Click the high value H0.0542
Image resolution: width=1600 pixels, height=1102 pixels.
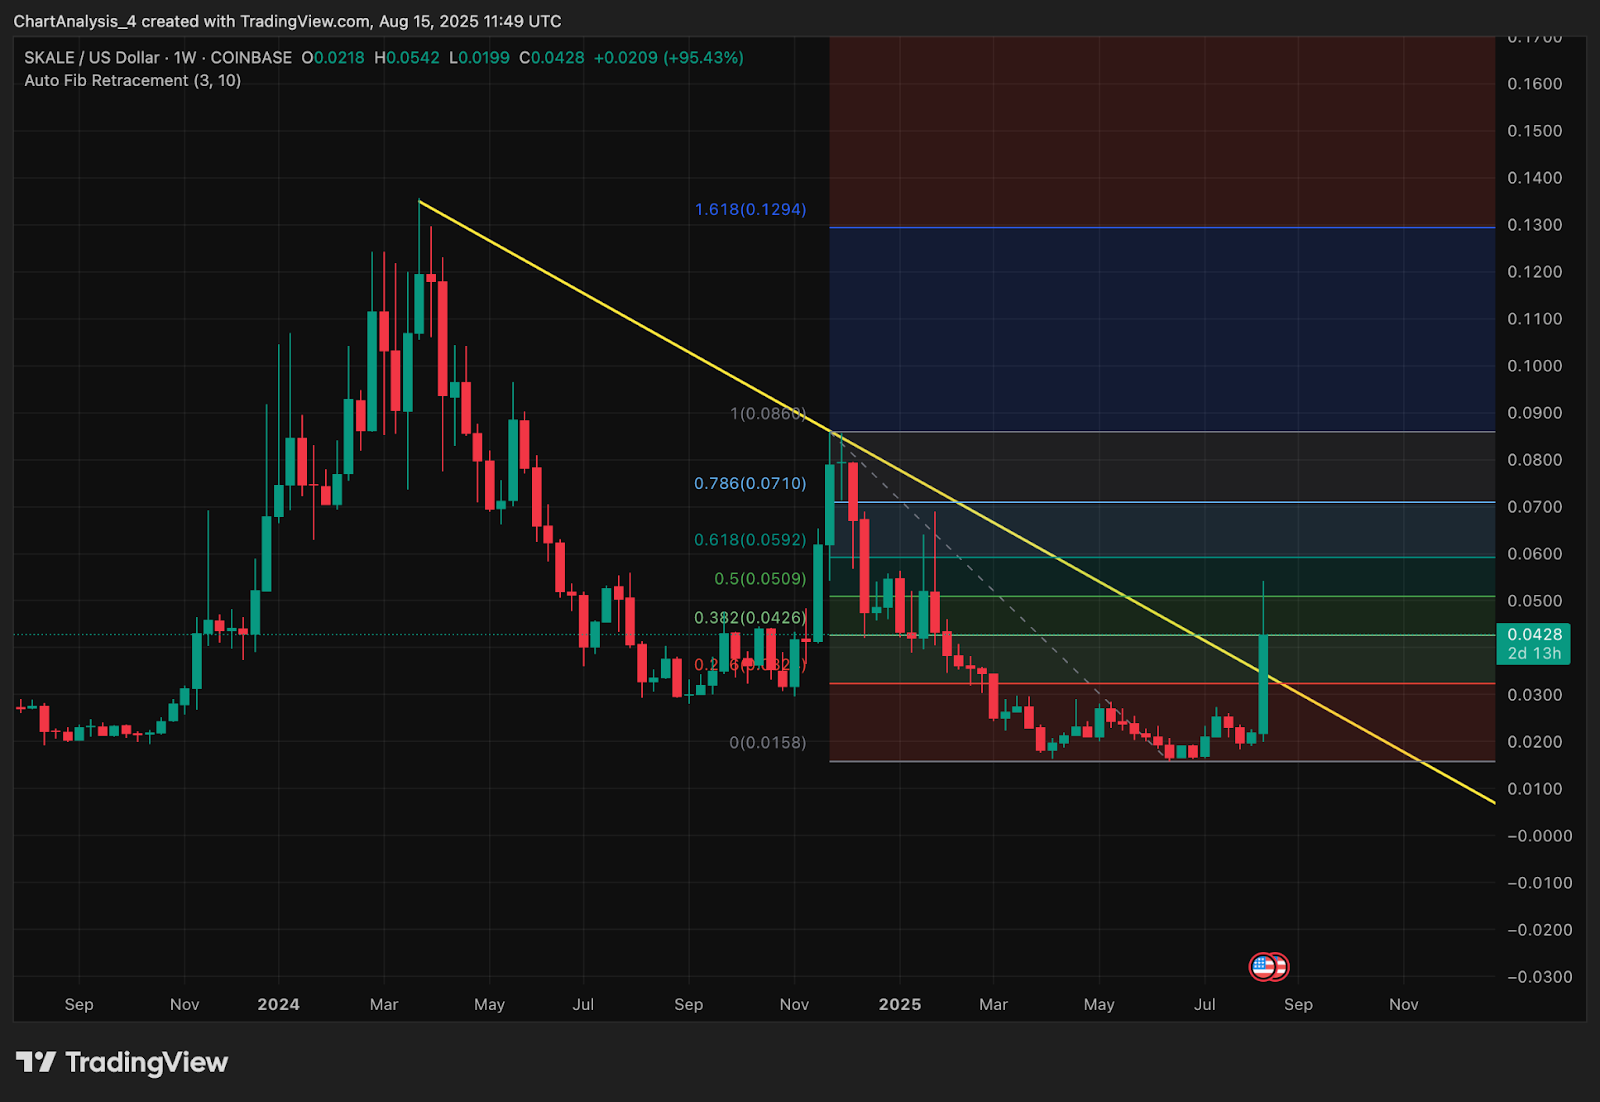[407, 58]
